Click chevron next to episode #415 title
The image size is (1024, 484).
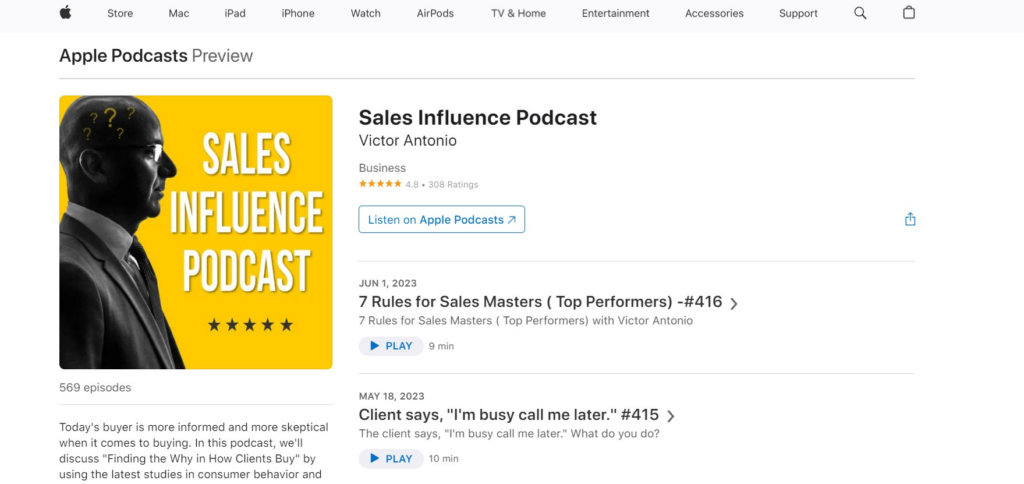point(671,416)
